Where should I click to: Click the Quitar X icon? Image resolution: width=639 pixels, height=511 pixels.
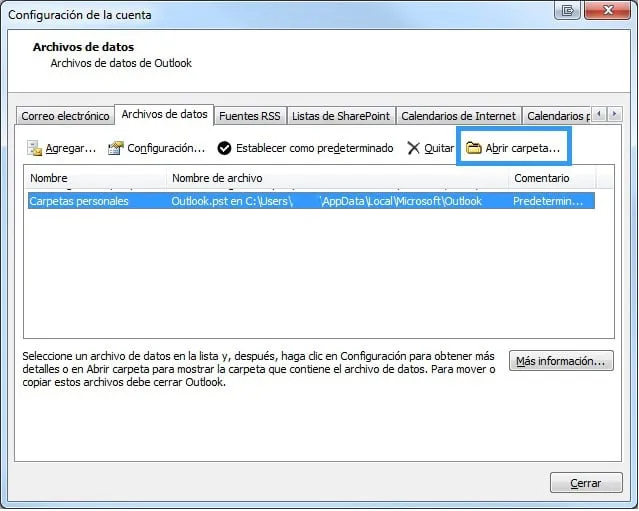tap(413, 149)
